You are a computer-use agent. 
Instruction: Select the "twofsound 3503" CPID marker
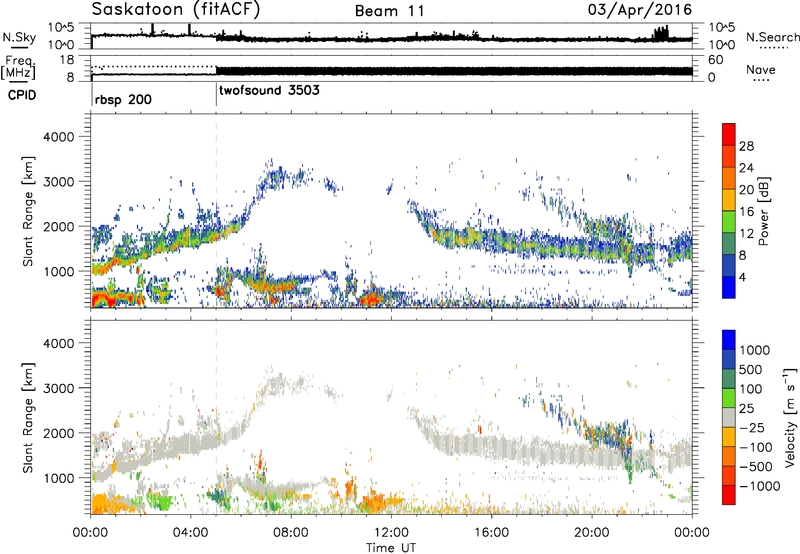click(269, 91)
